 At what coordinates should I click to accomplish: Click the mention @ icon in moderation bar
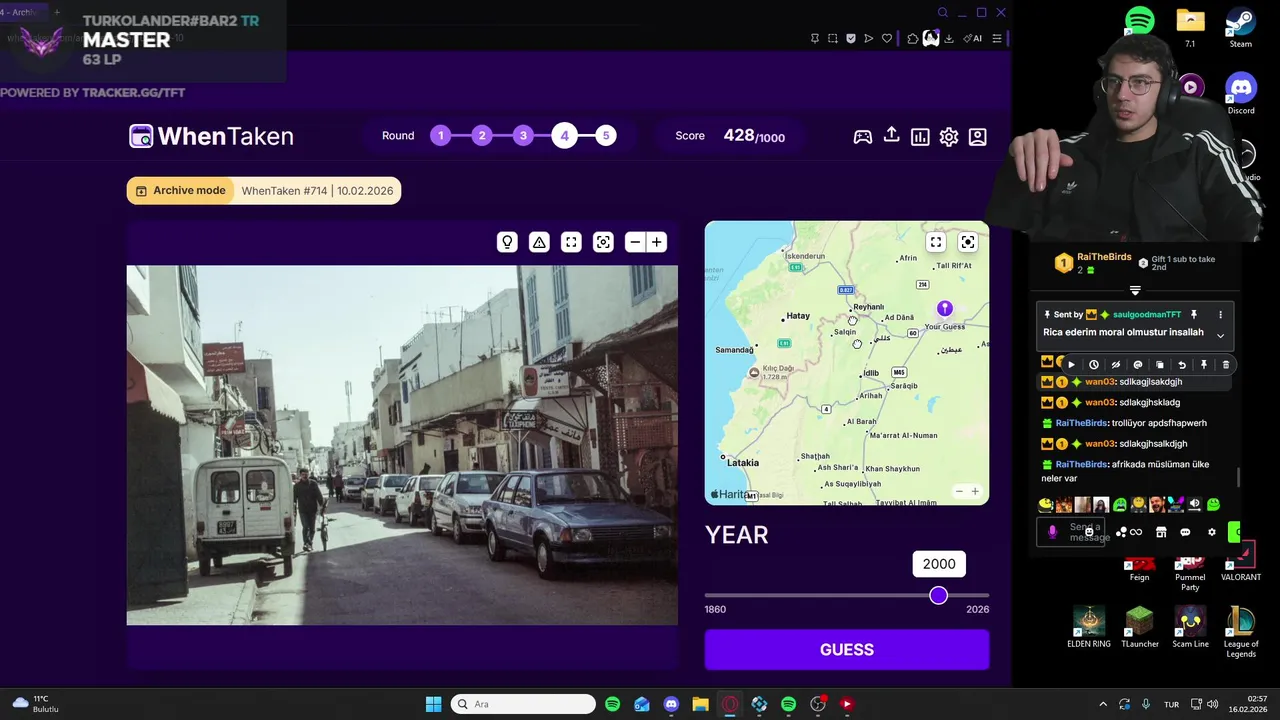(1138, 365)
